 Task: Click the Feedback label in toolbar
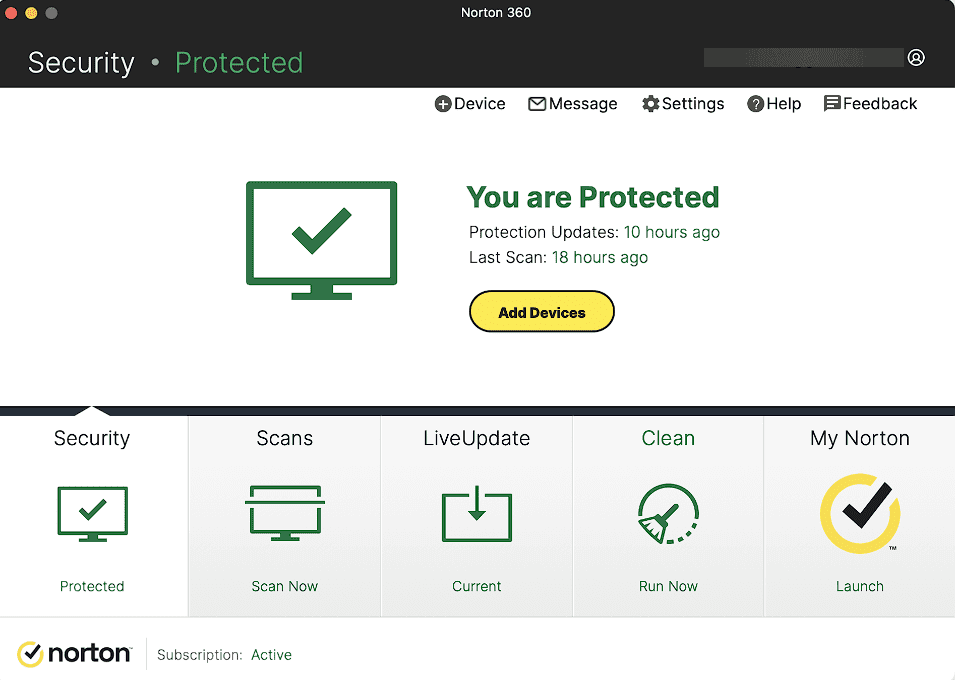click(x=880, y=104)
